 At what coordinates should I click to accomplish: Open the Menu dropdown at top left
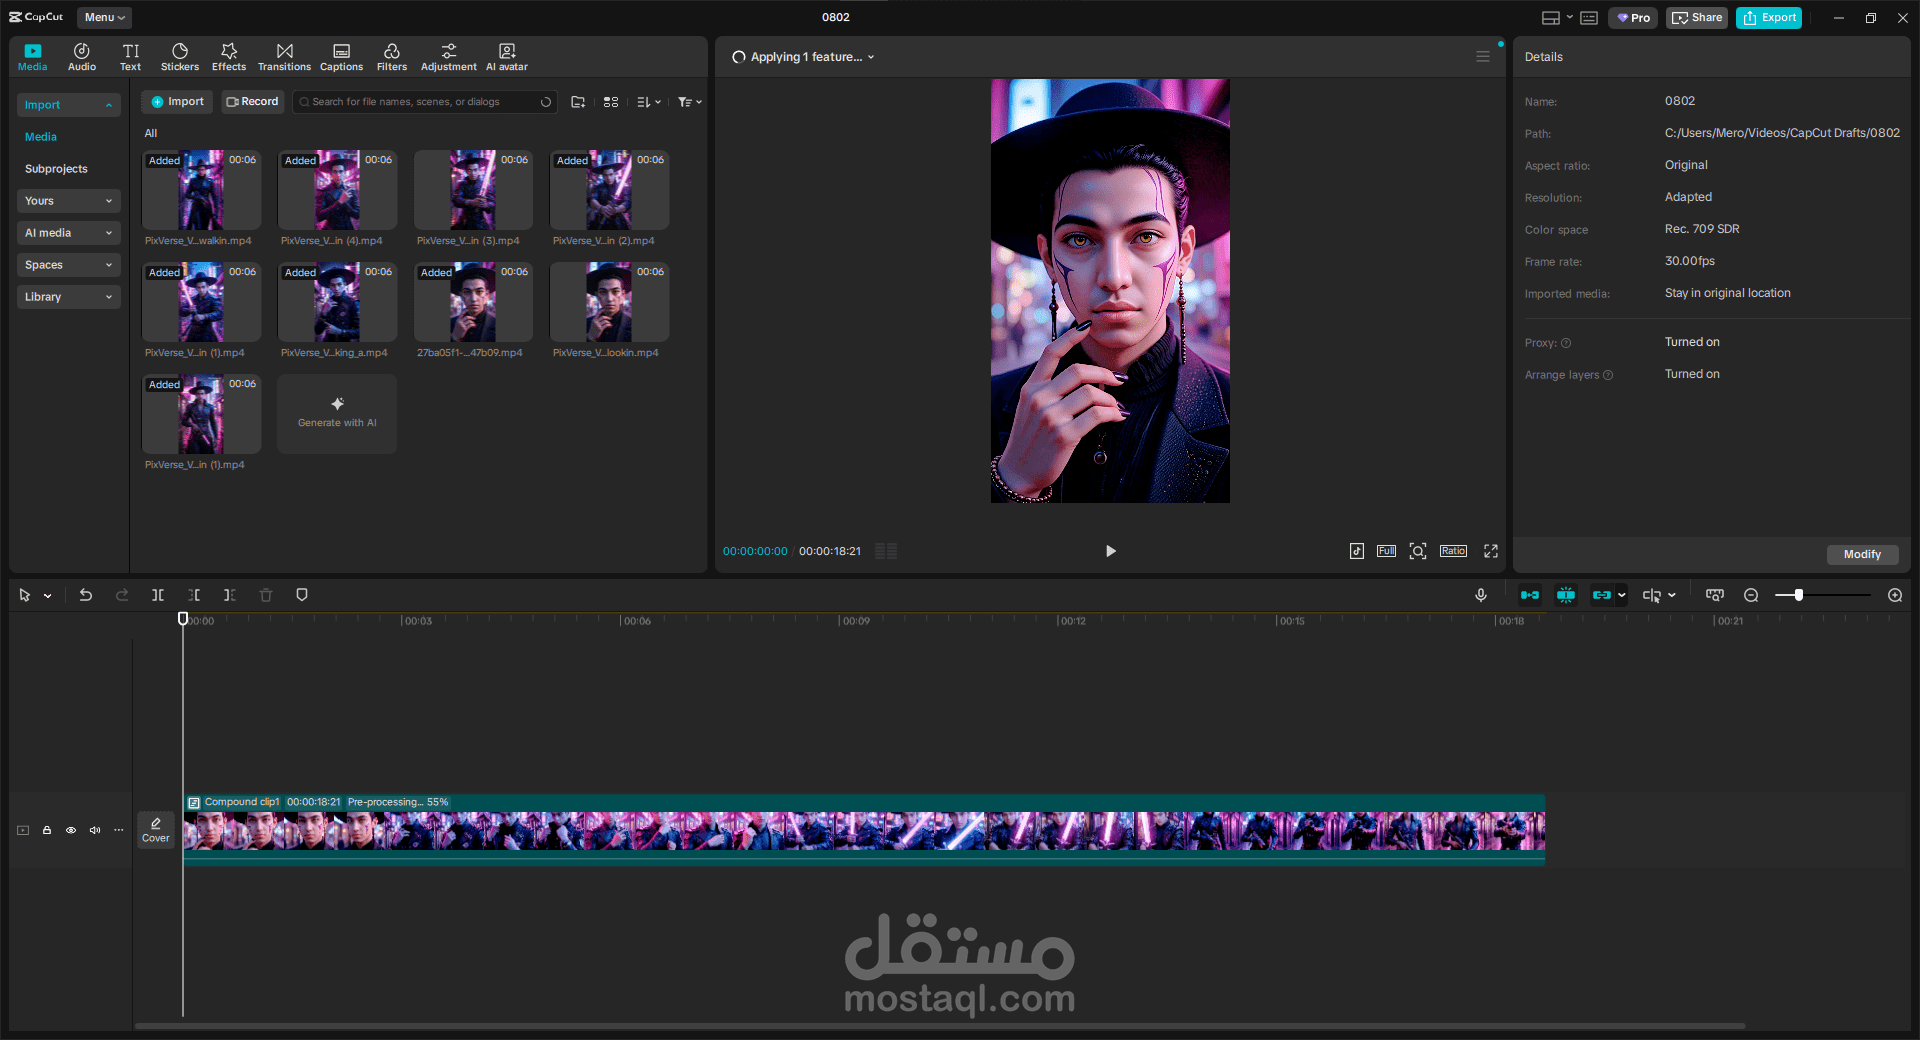[x=103, y=17]
